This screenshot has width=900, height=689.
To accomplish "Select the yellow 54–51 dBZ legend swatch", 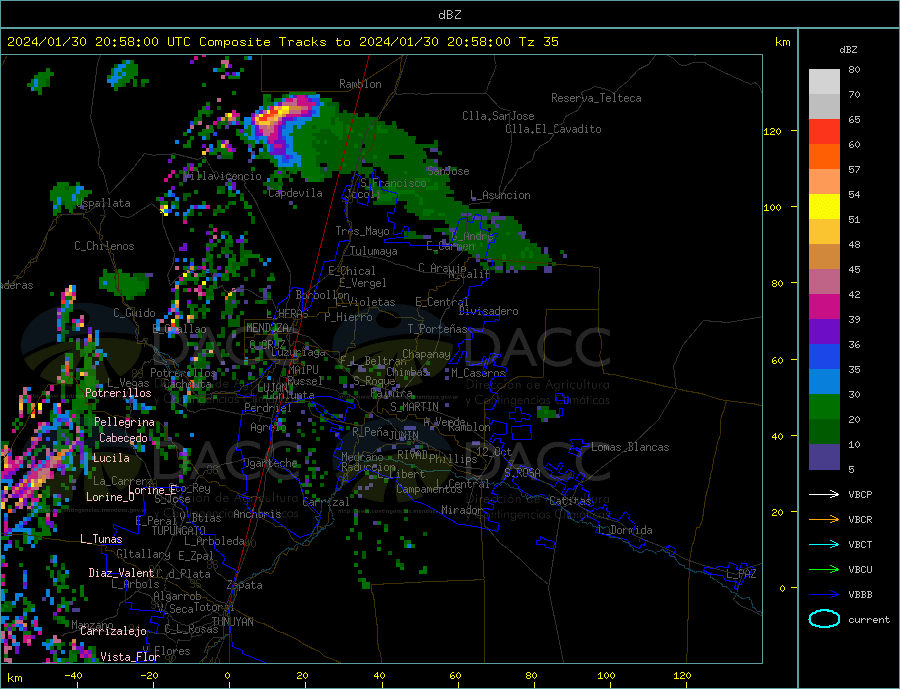I will pyautogui.click(x=824, y=207).
